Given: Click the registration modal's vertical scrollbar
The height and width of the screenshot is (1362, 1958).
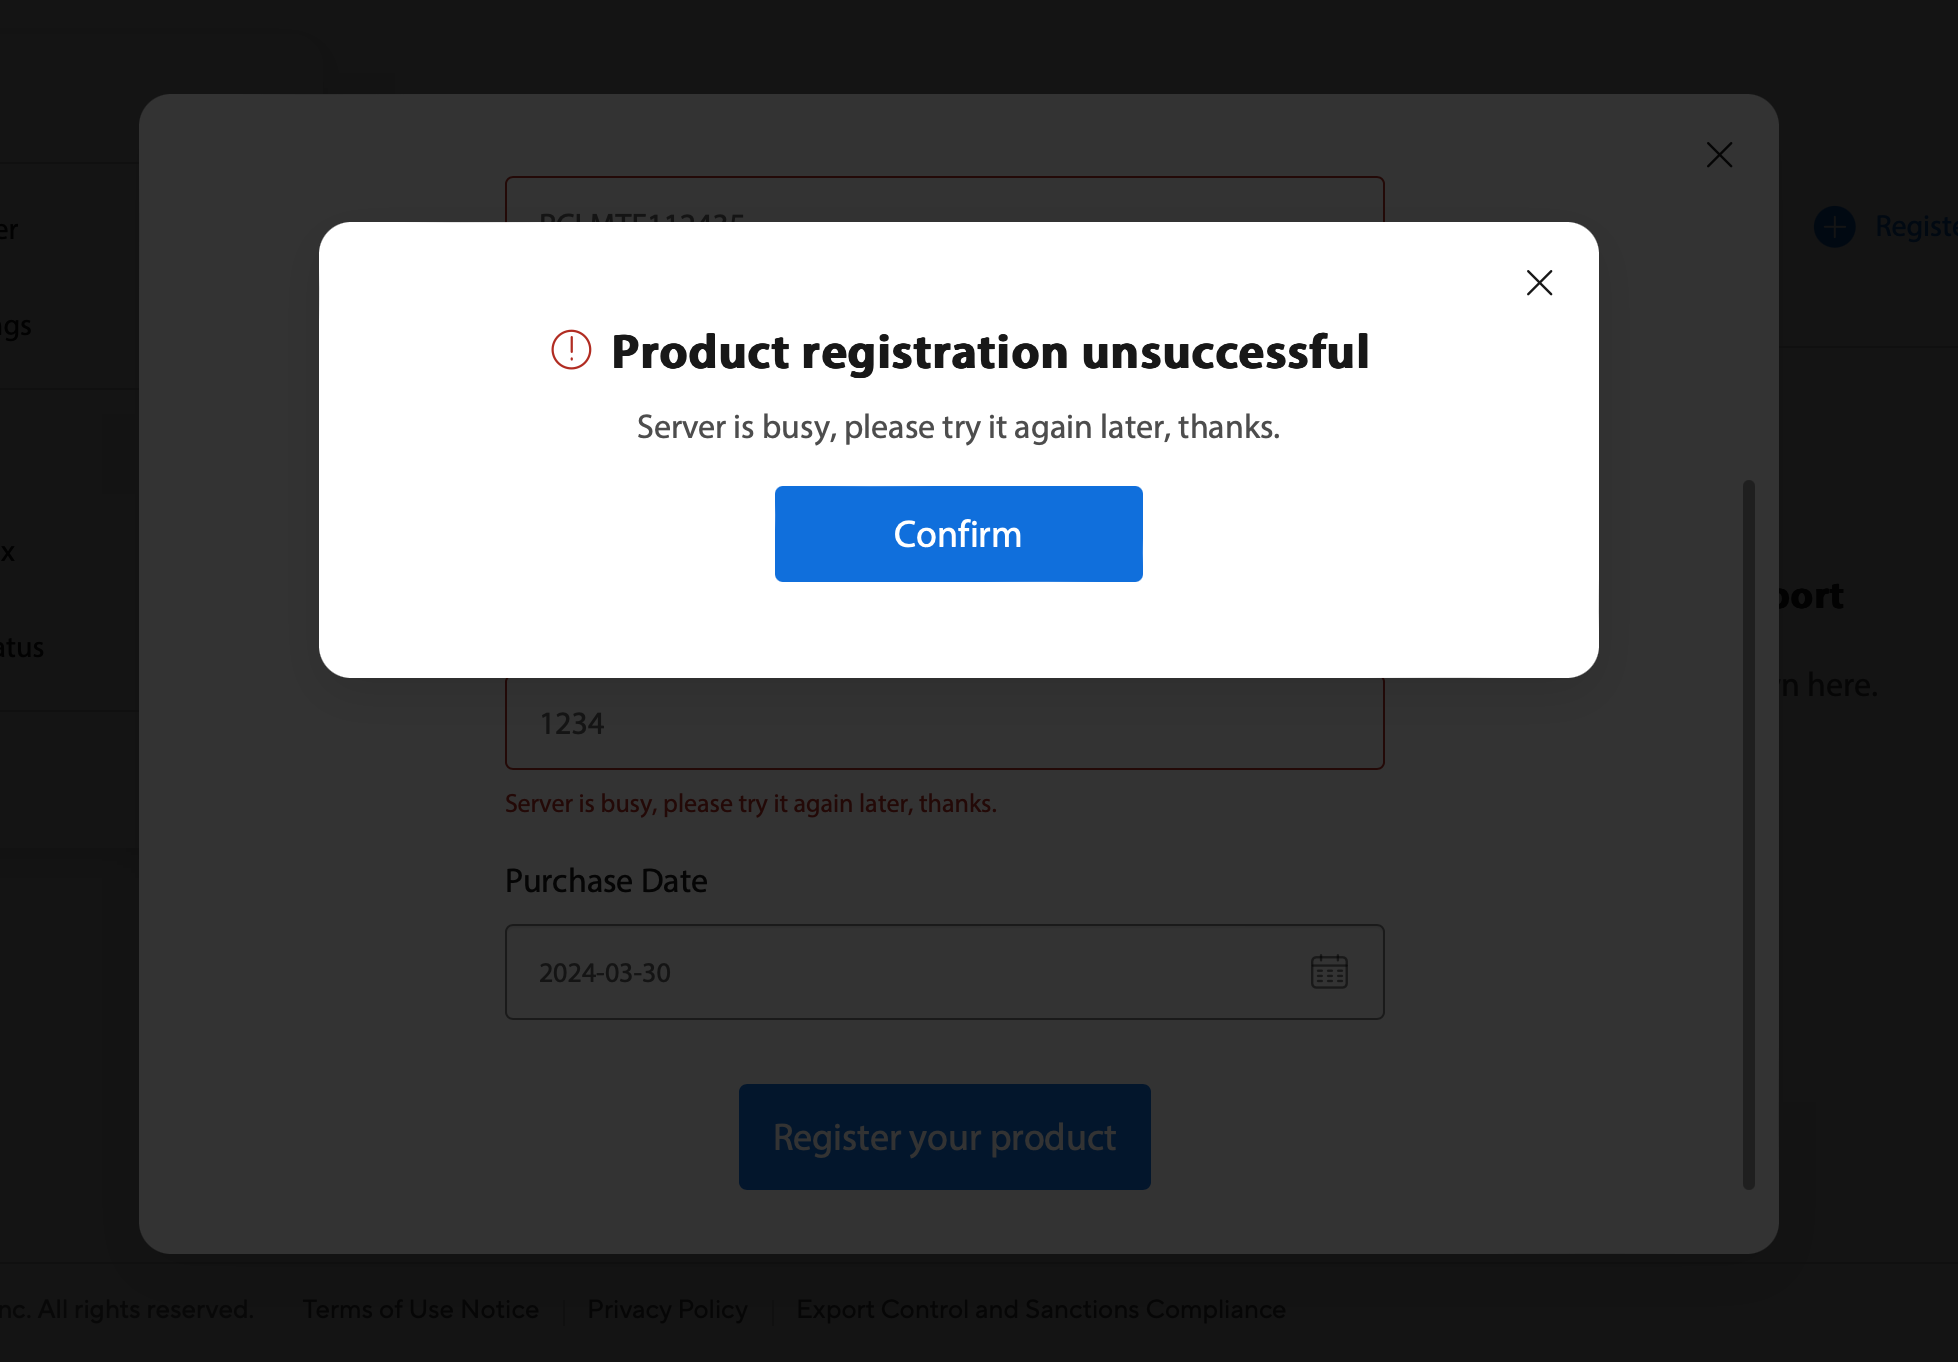Looking at the screenshot, I should click(1748, 834).
